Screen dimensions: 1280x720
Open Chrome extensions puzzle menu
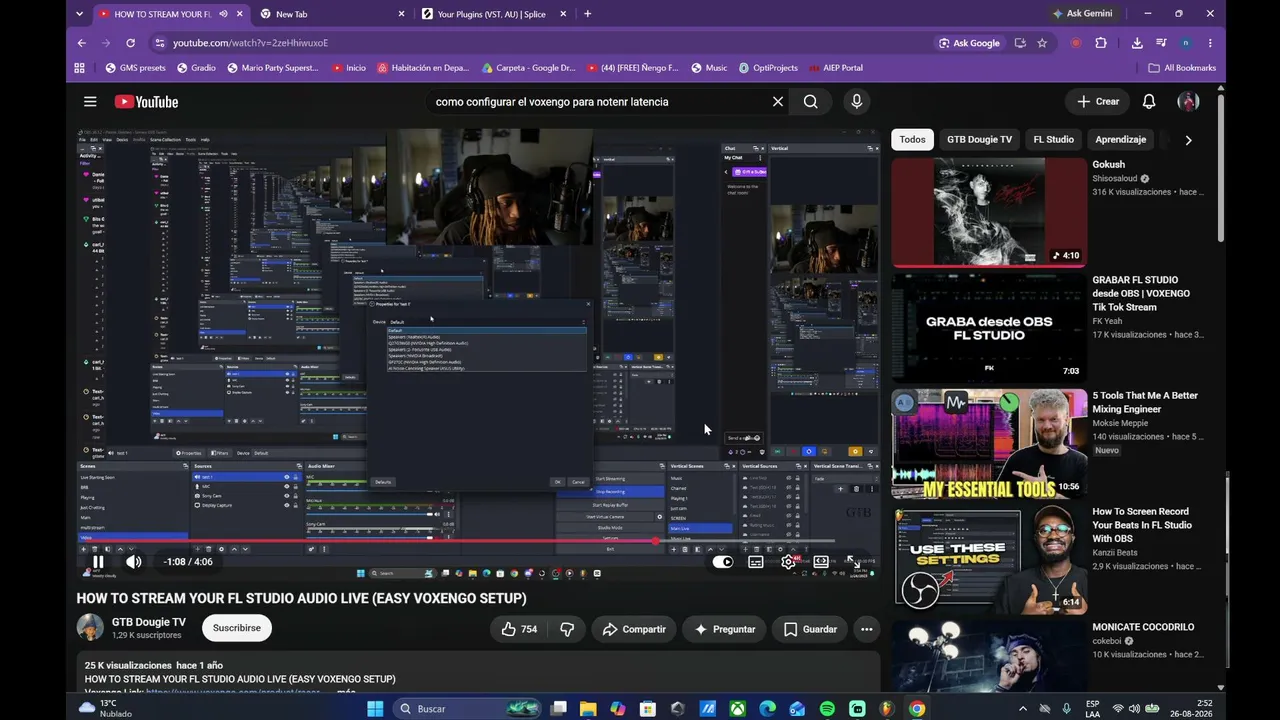pos(1101,43)
